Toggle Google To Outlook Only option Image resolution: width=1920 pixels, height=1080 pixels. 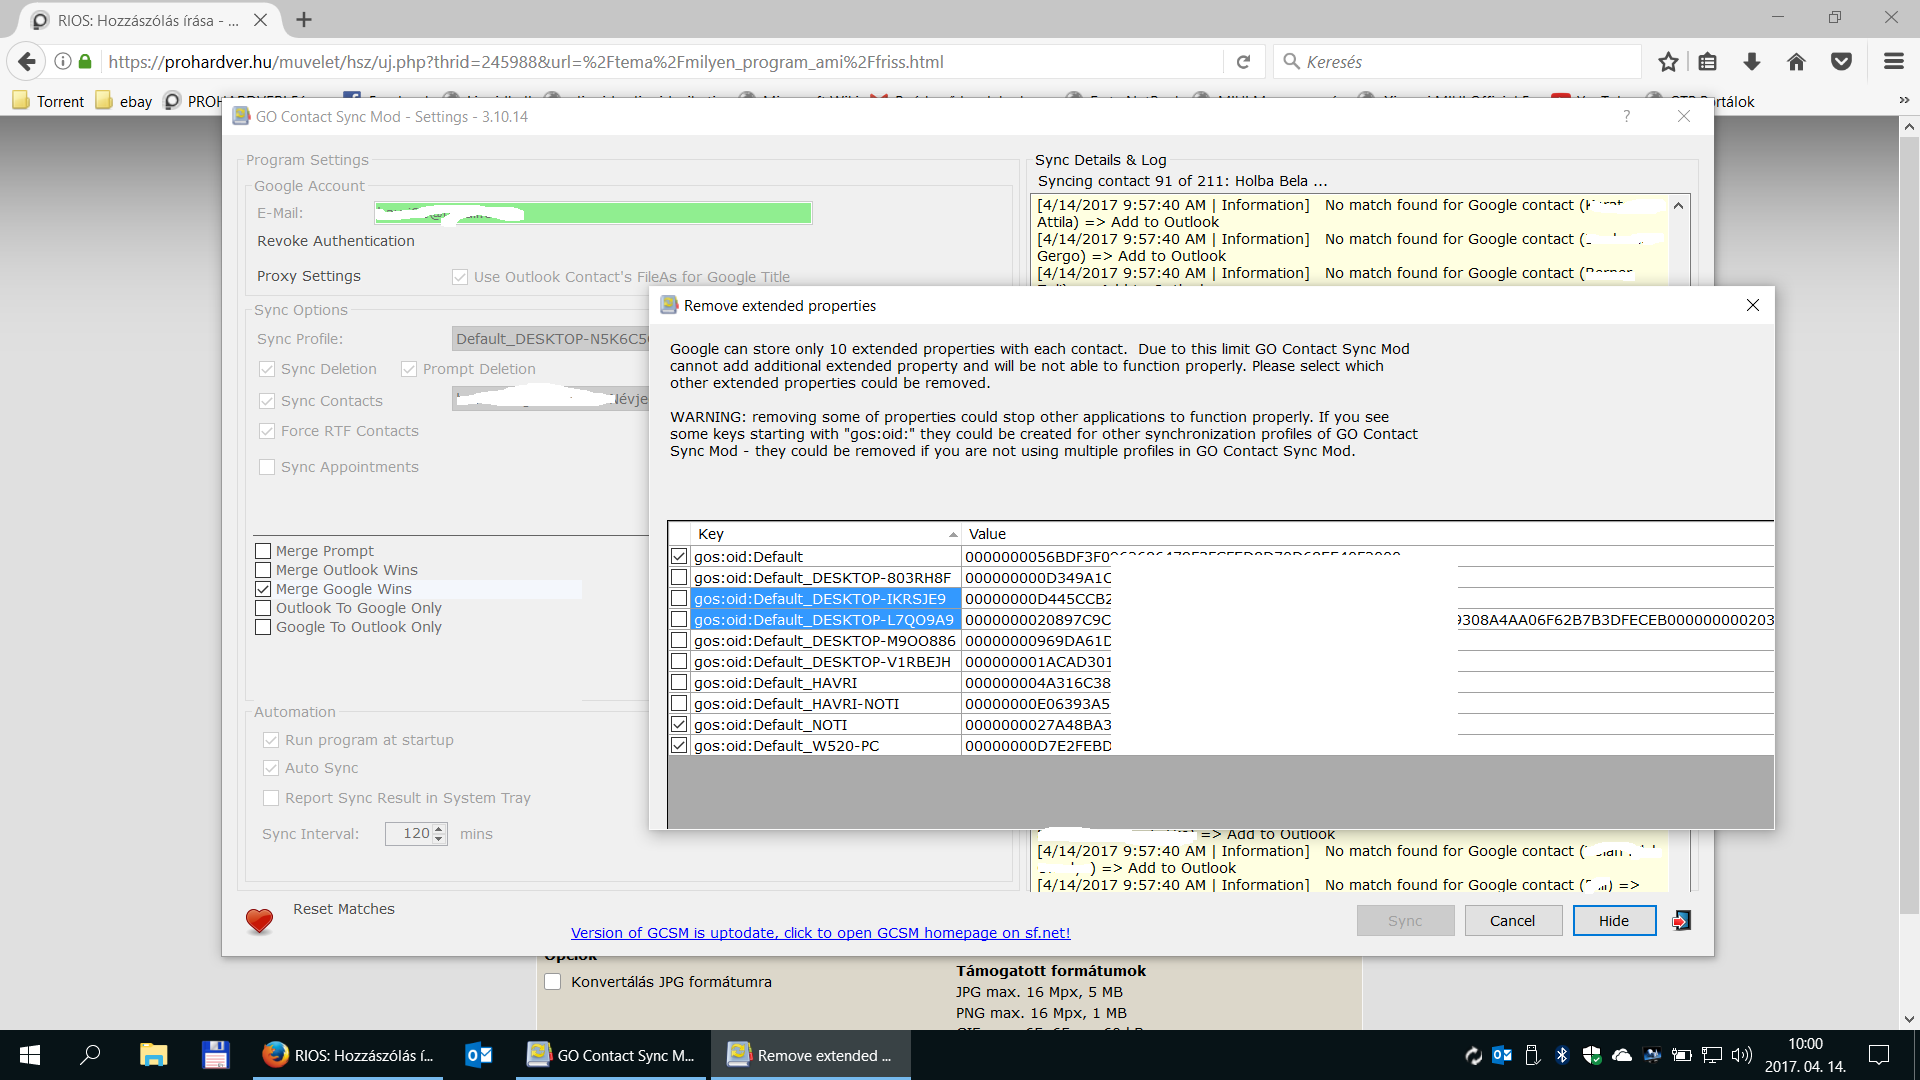click(x=263, y=627)
